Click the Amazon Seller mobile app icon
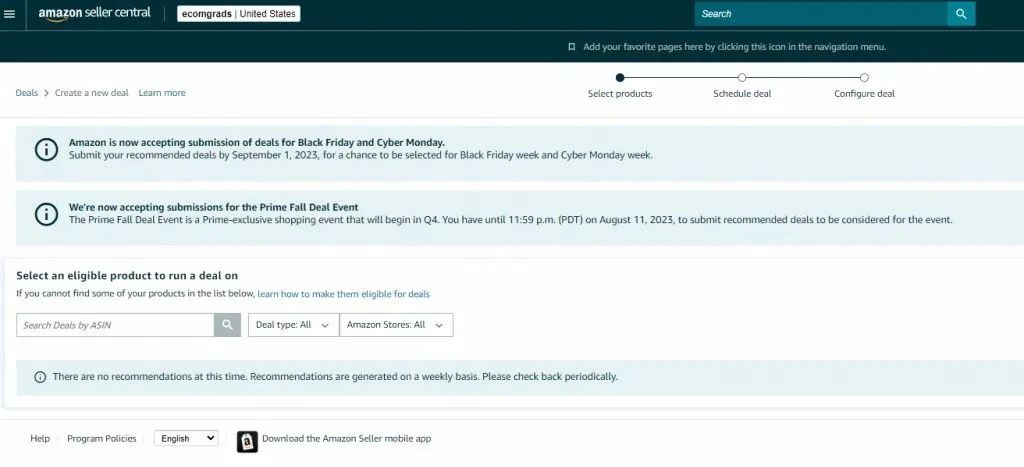 coord(247,440)
